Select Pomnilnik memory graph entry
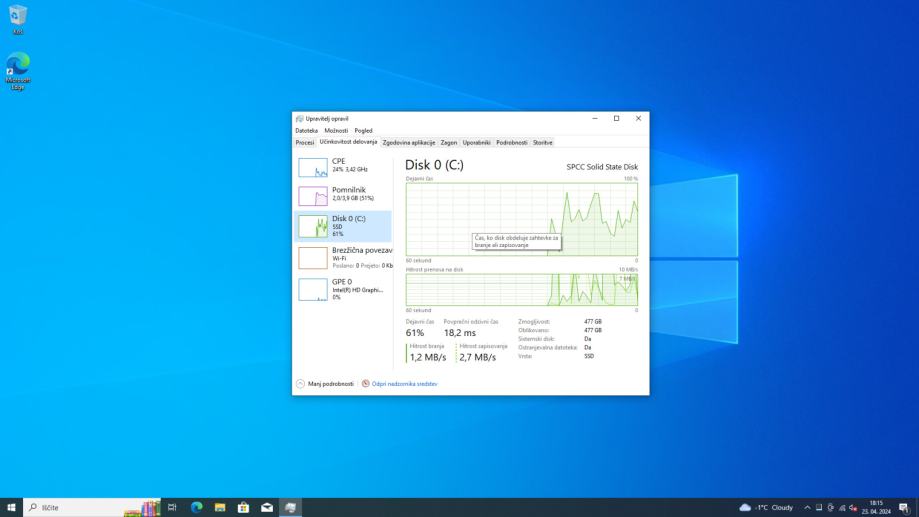This screenshot has height=517, width=919. coord(344,194)
